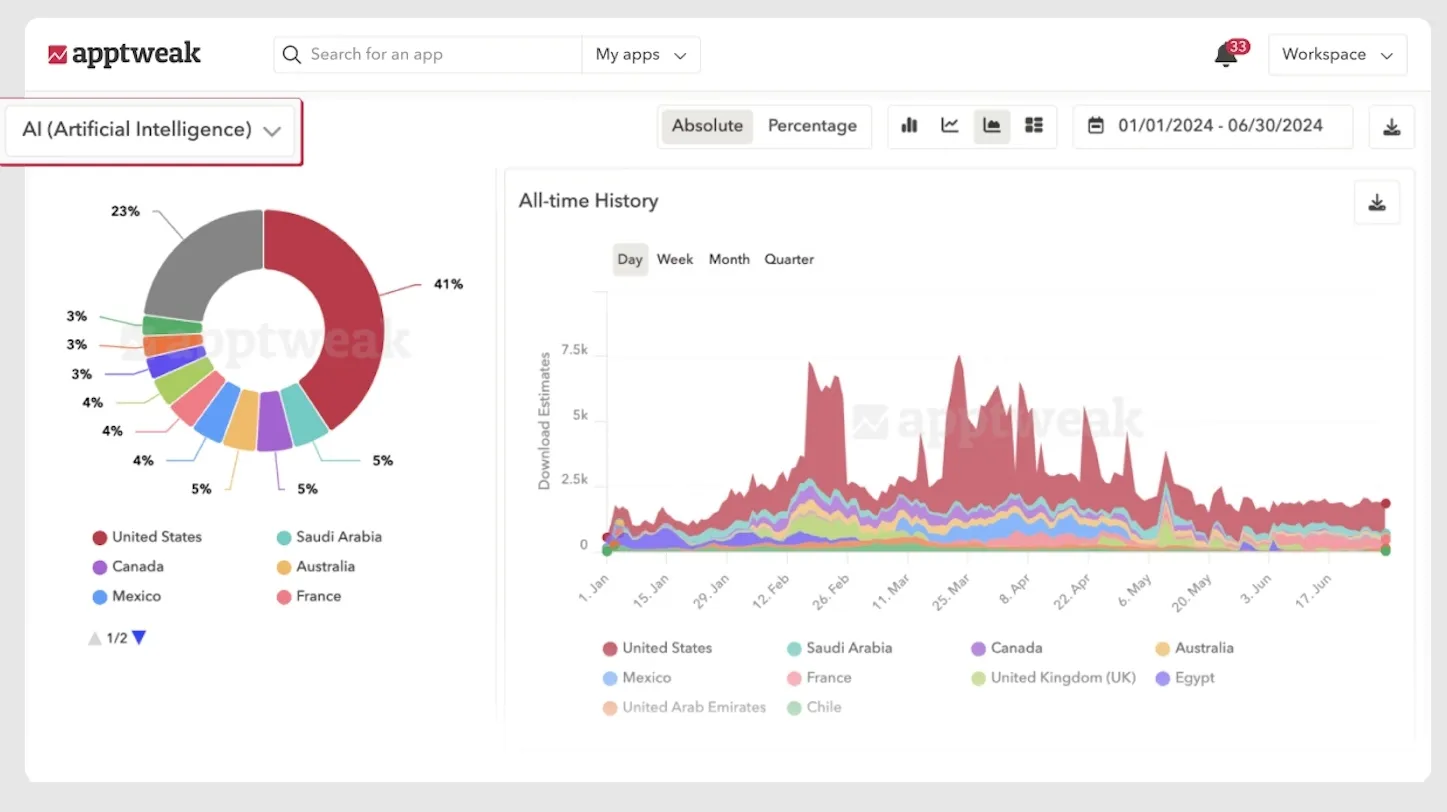1447x812 pixels.
Task: Toggle Absolute values display
Action: tap(707, 126)
